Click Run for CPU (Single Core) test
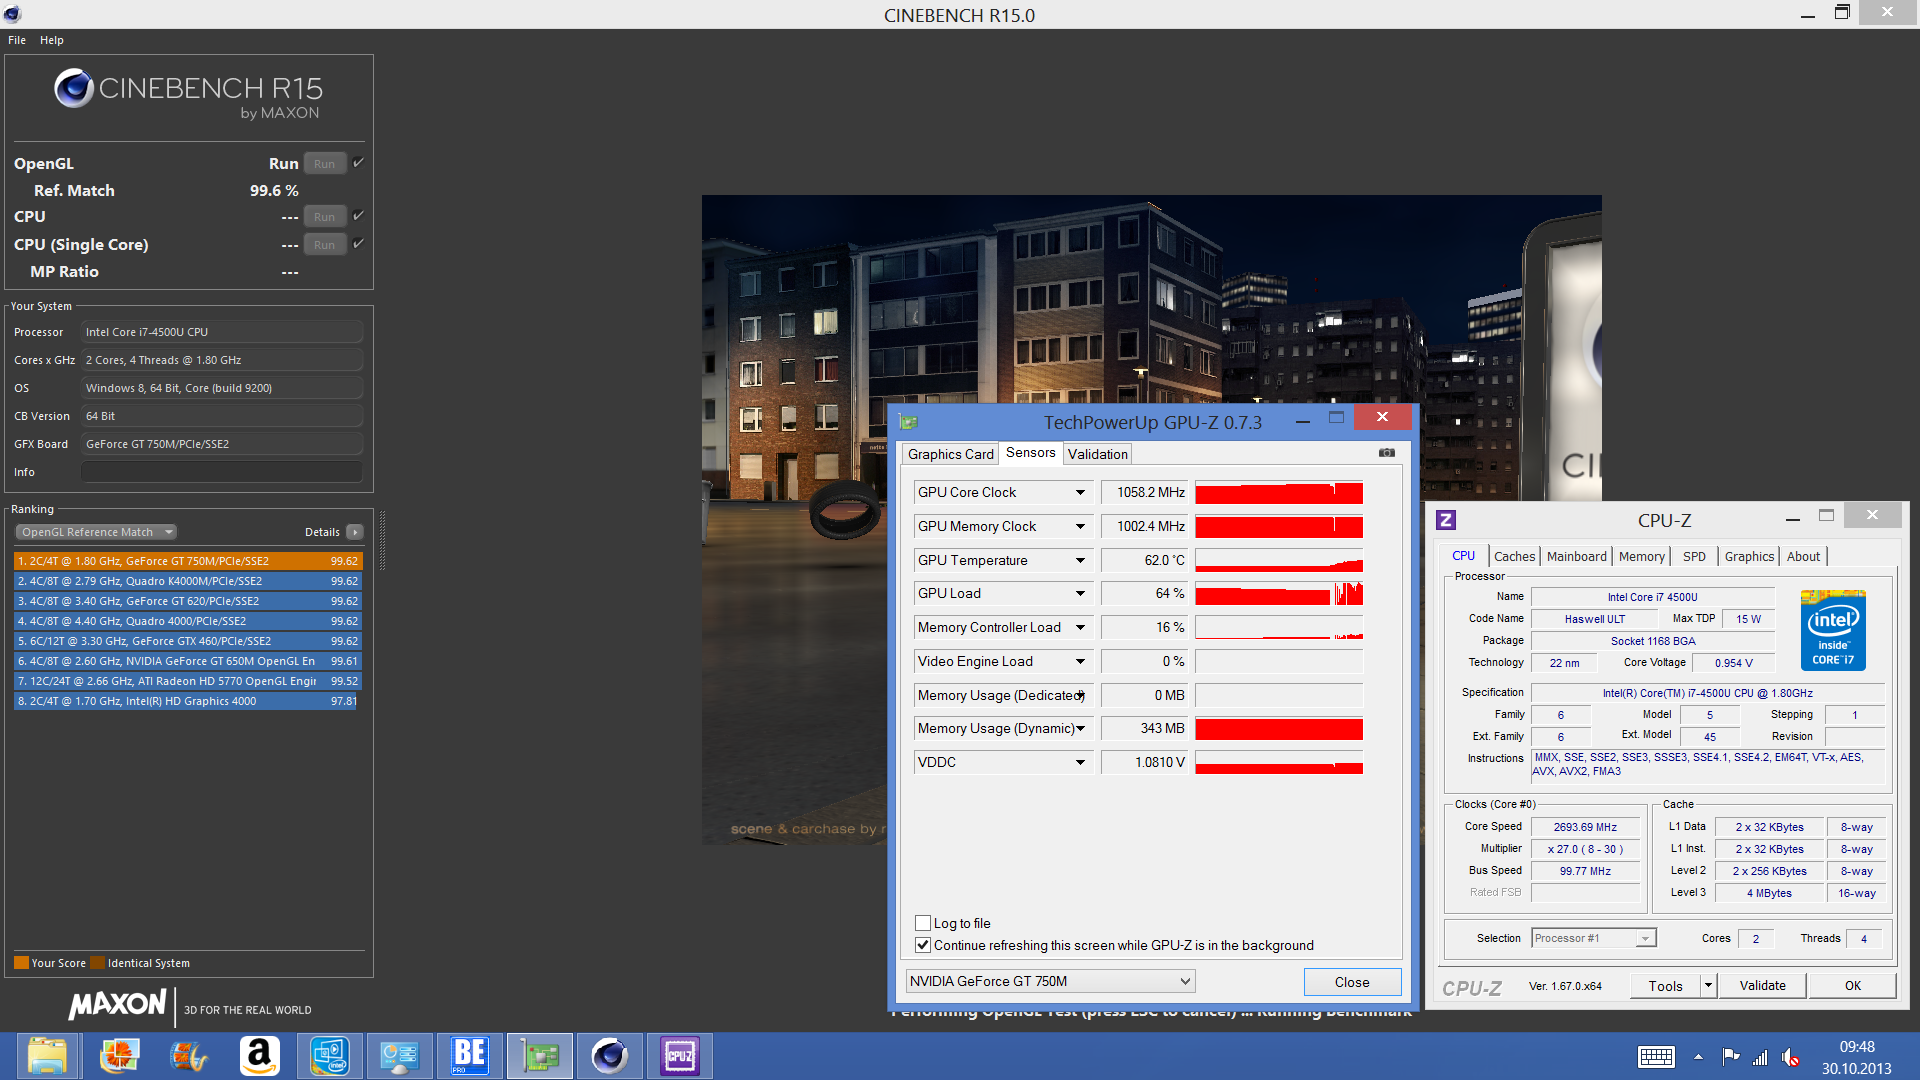The height and width of the screenshot is (1080, 1920). tap(324, 245)
